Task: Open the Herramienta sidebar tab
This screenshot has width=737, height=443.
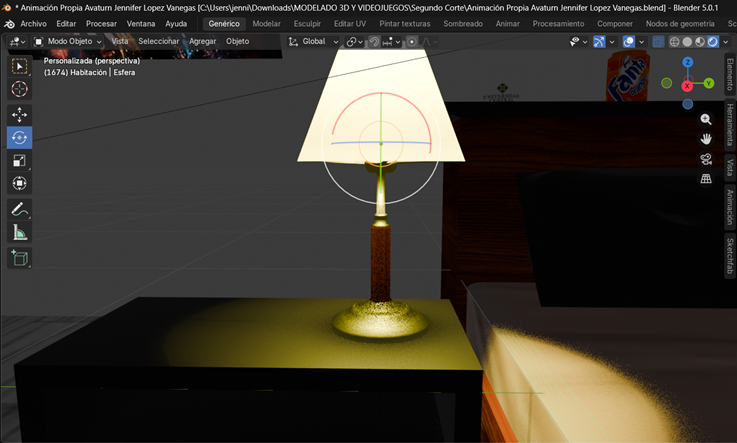Action: point(729,125)
